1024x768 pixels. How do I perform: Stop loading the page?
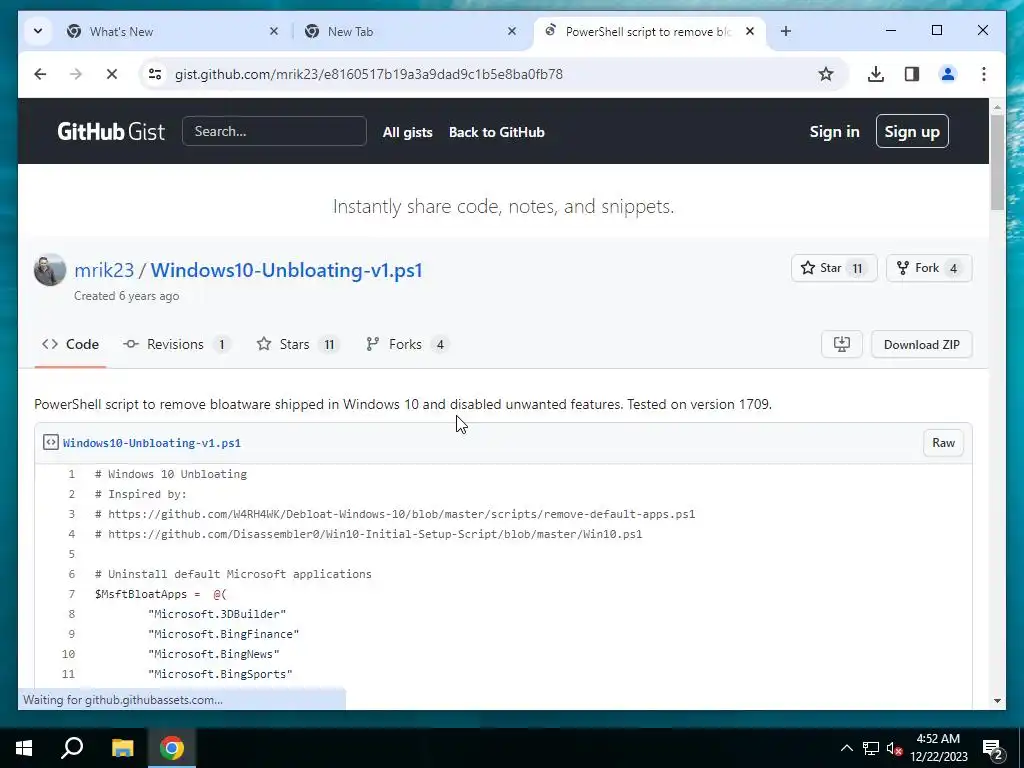tap(112, 74)
